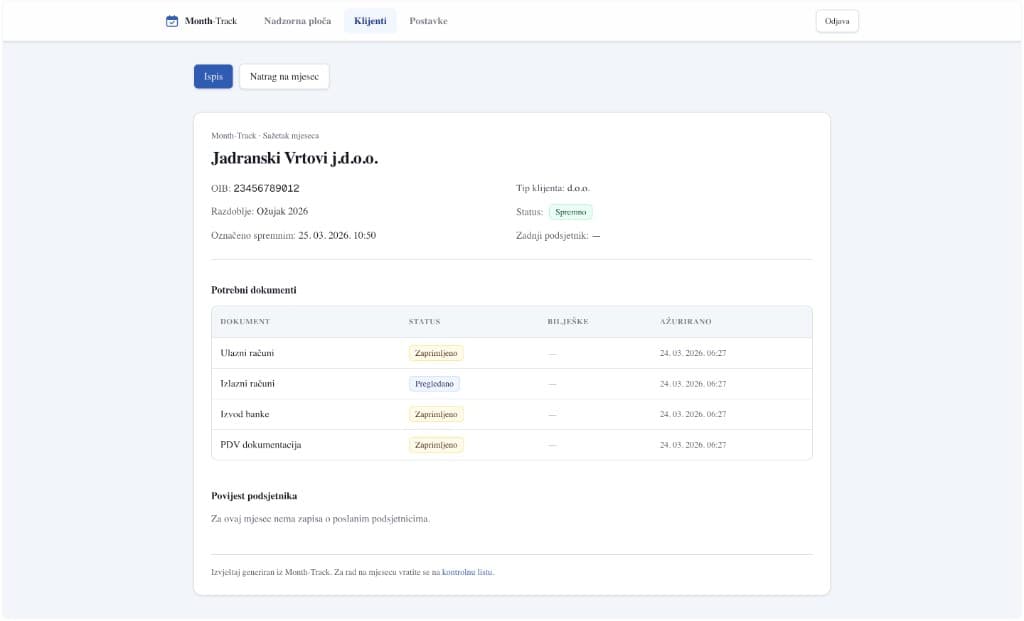1024x621 pixels.
Task: Open the Postavke section
Action: (429, 19)
